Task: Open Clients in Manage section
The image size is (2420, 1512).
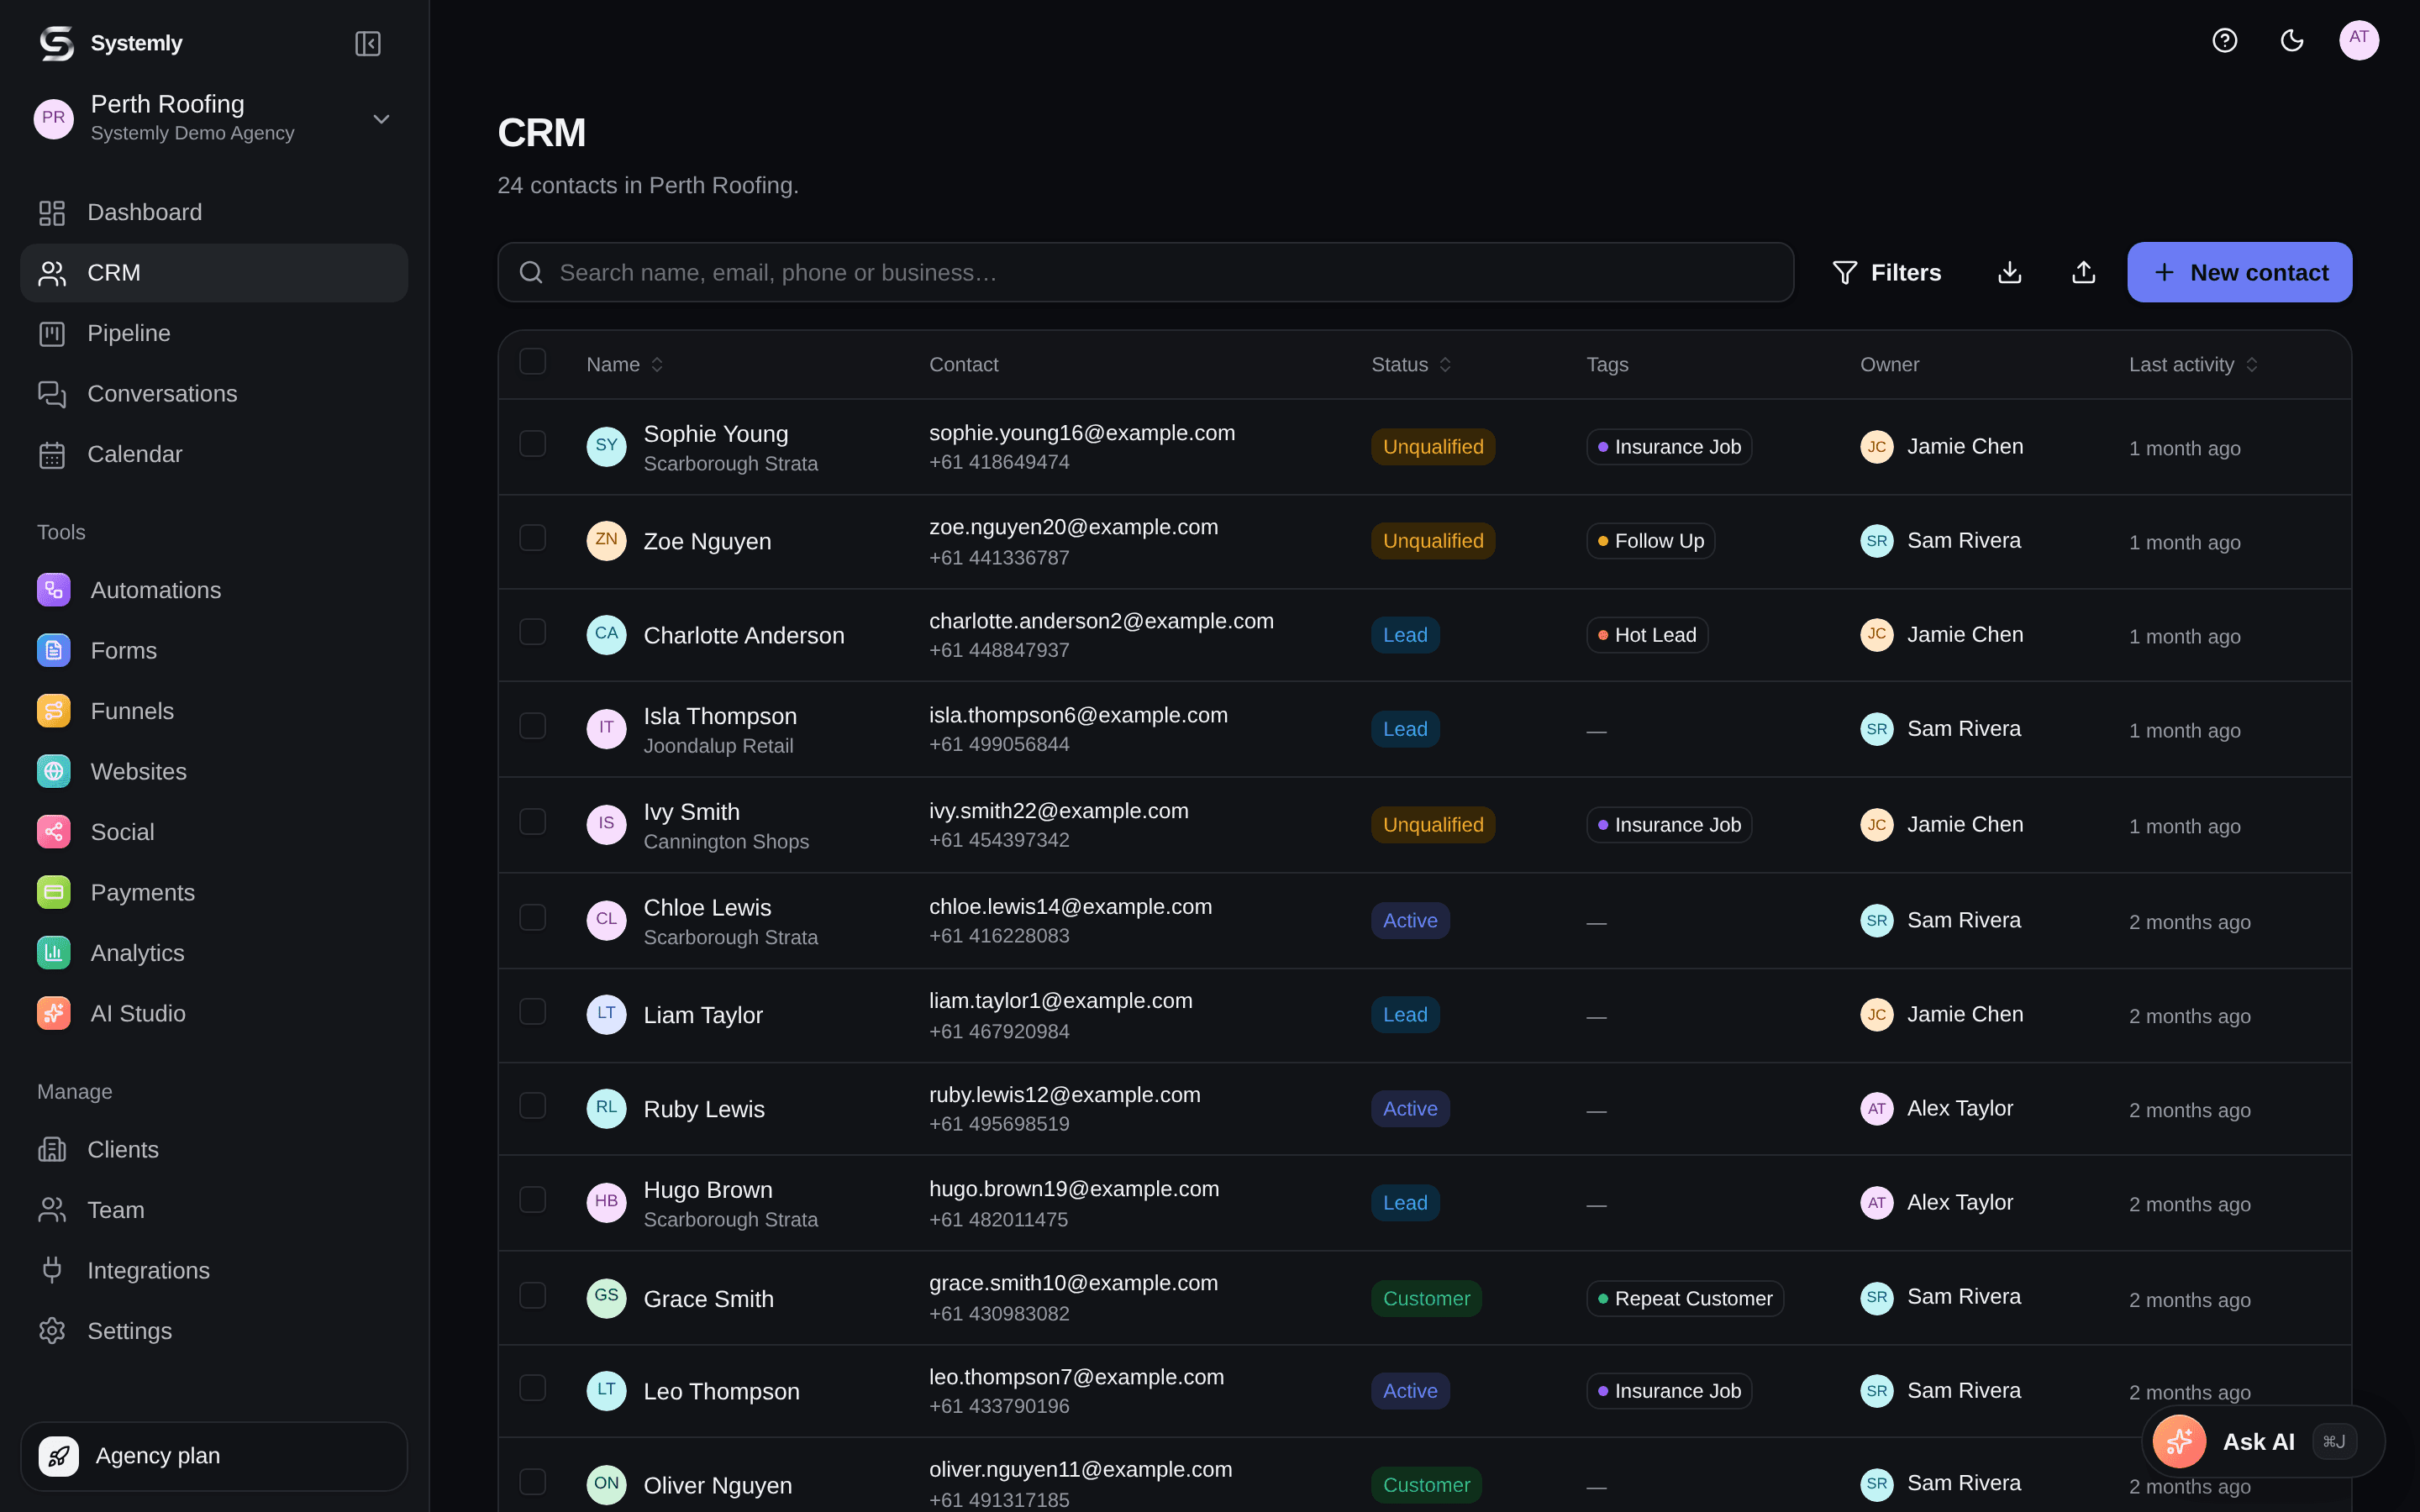Action: (x=214, y=1149)
